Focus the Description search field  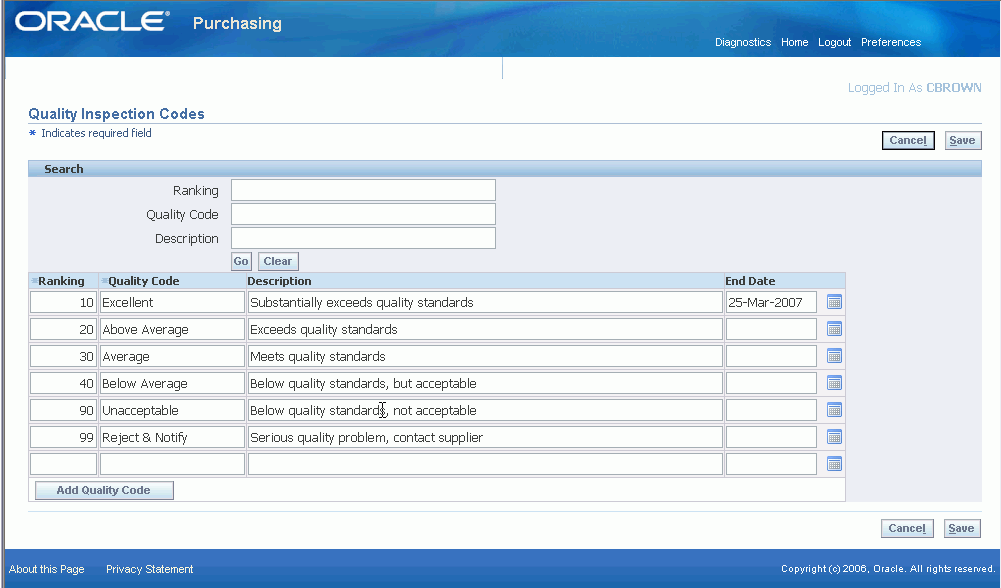coord(363,238)
